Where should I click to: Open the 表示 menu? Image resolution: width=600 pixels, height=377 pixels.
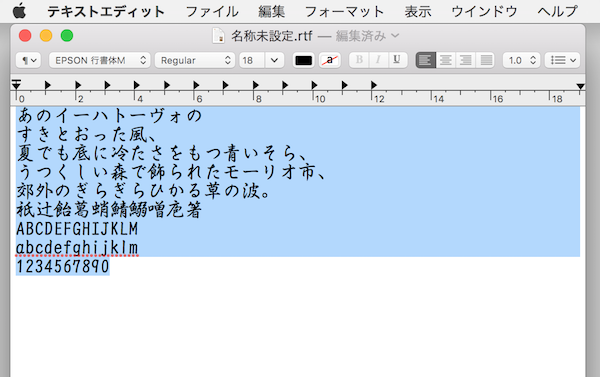click(418, 11)
